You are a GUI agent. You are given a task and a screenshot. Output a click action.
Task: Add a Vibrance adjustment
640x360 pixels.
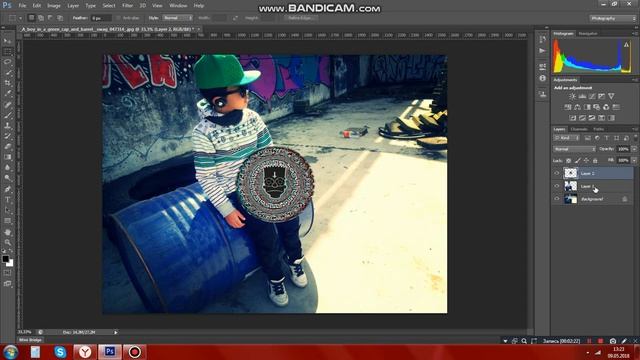tap(611, 96)
